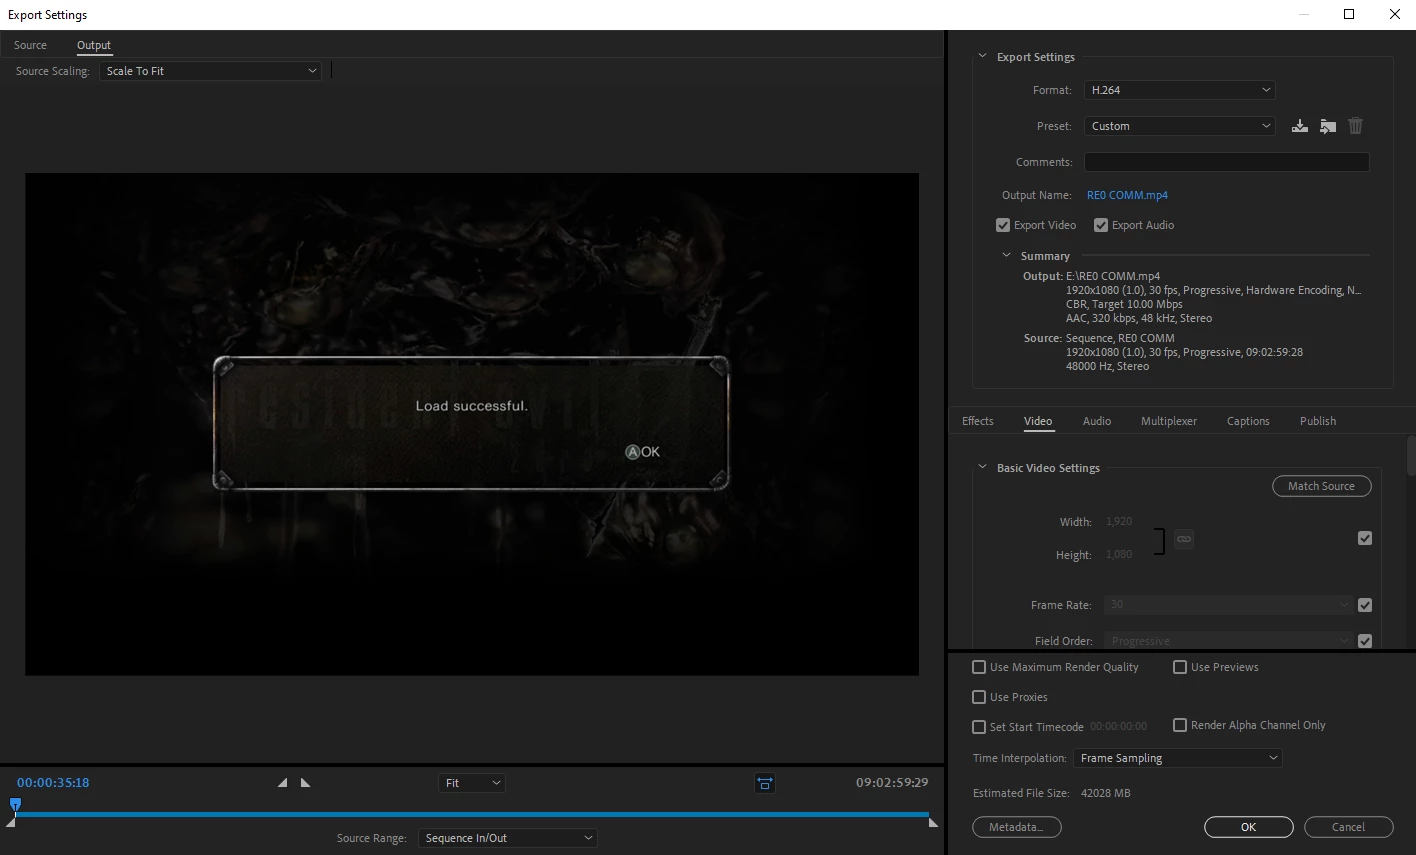Screen dimensions: 1416x855
Task: Open the Fit zoom level dropdown
Action: (471, 783)
